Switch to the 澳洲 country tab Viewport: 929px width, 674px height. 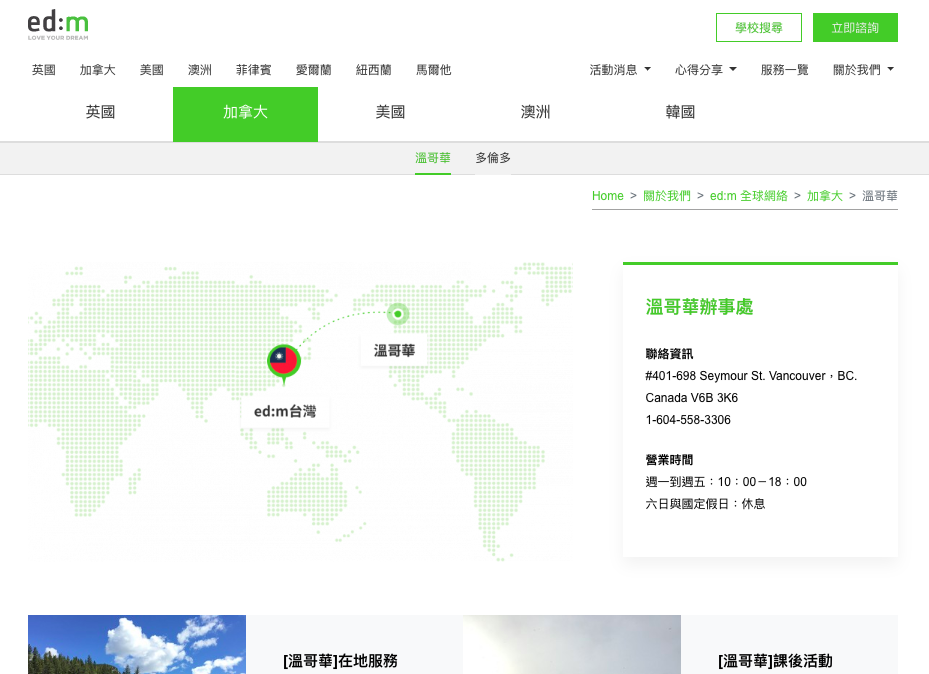[x=536, y=112]
